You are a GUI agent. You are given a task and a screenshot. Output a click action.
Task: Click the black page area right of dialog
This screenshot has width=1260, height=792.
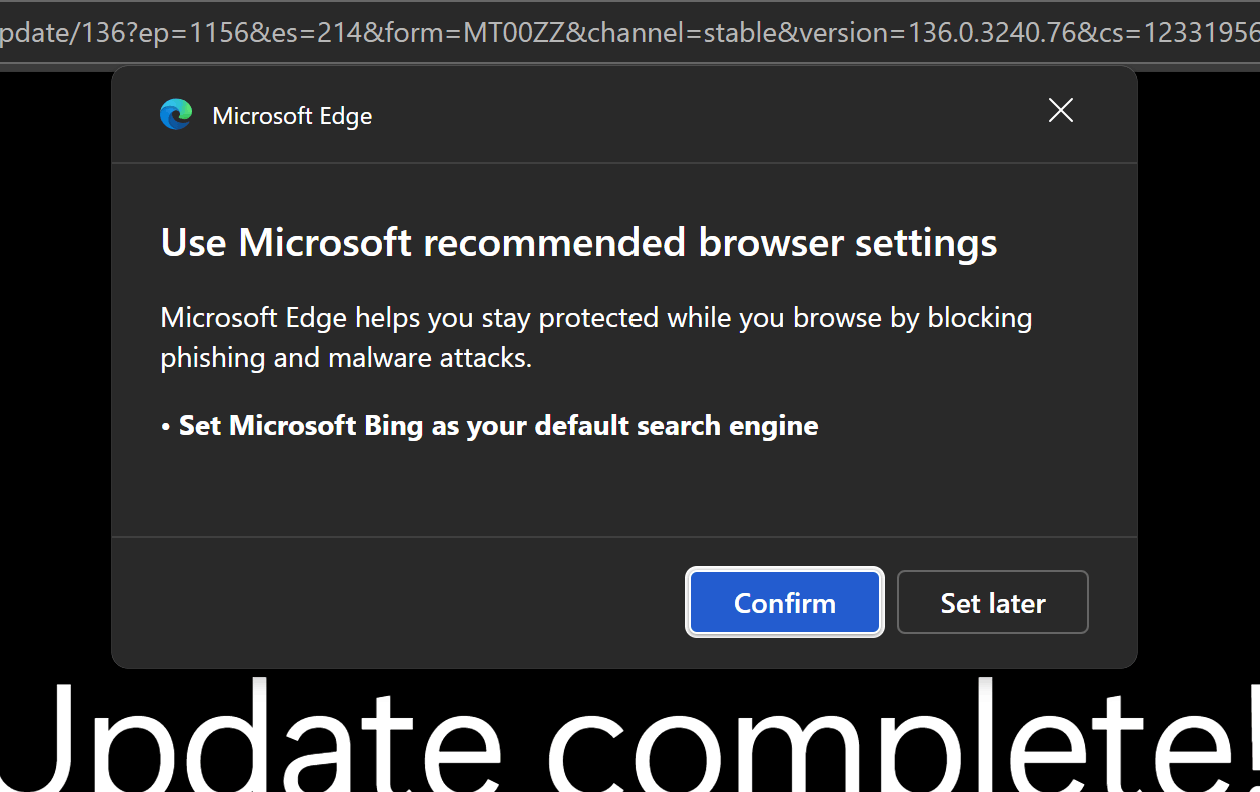point(1199,370)
